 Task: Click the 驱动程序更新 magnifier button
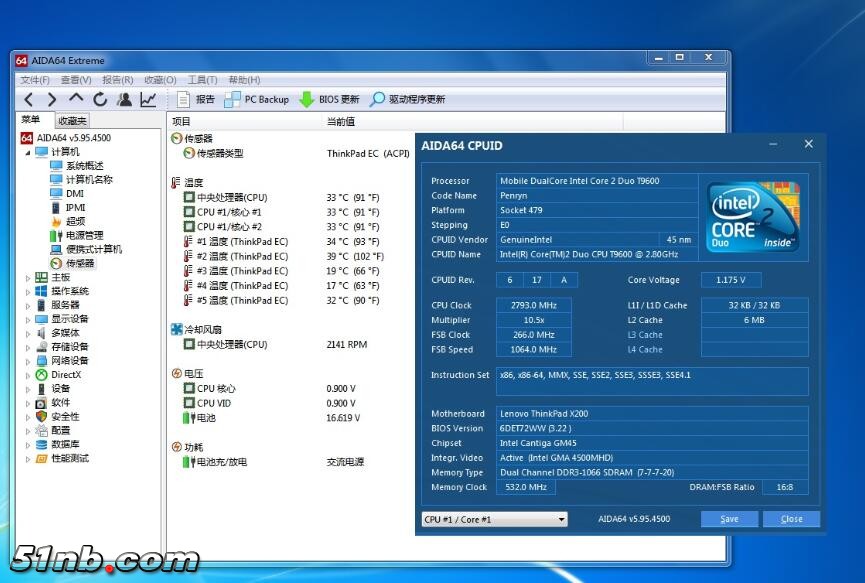[x=407, y=99]
